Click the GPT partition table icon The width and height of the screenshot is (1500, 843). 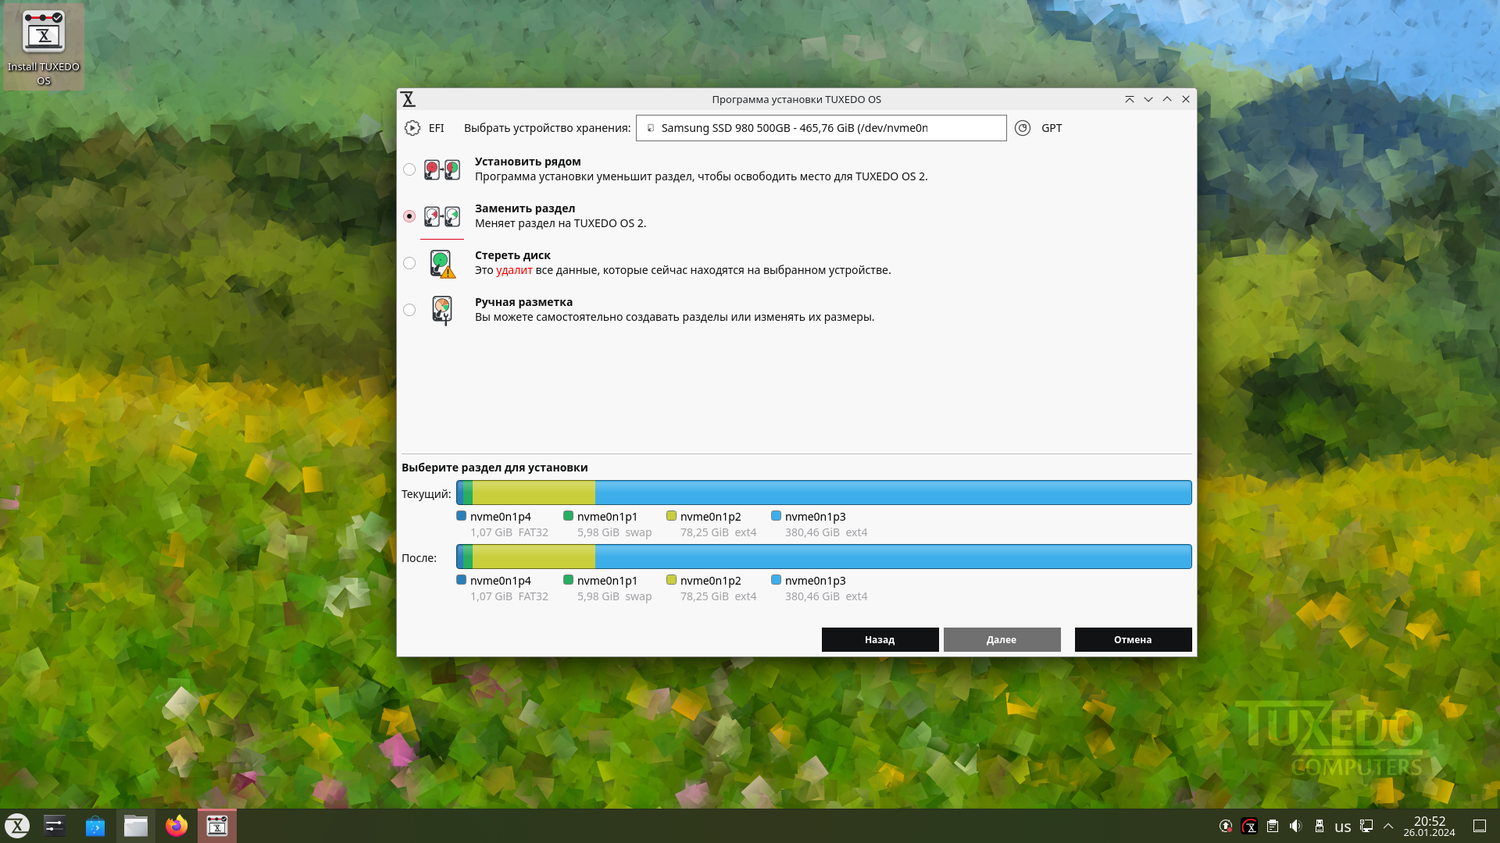(x=1022, y=128)
